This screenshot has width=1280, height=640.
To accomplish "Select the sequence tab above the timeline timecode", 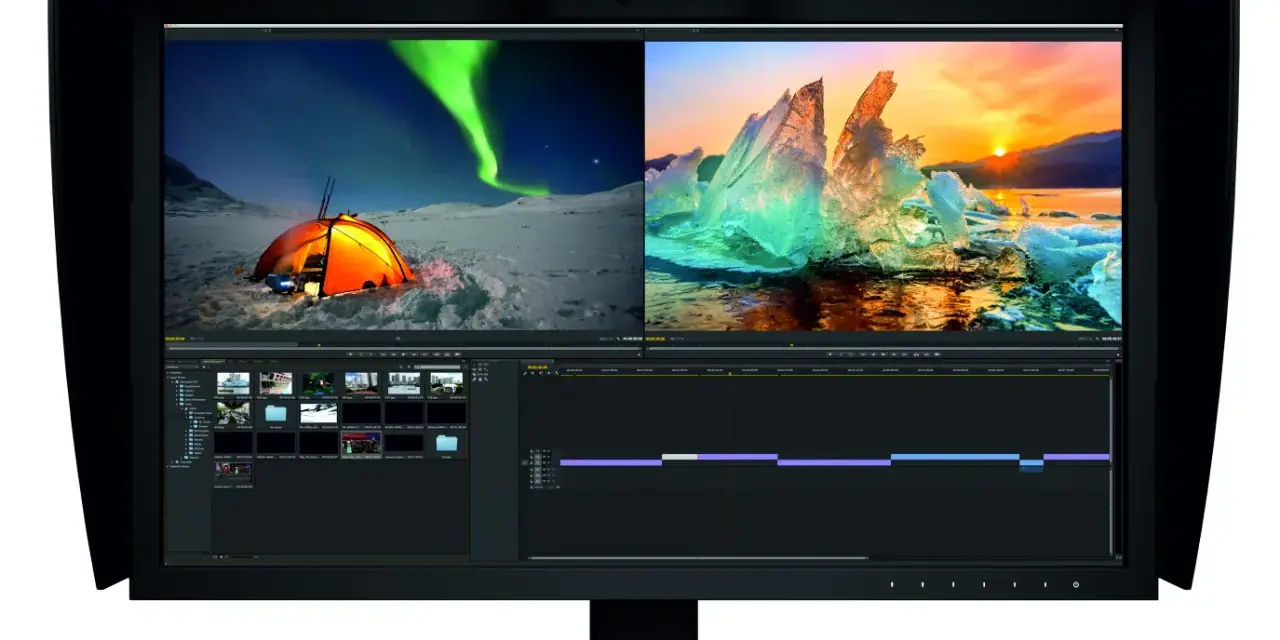I will (x=537, y=361).
